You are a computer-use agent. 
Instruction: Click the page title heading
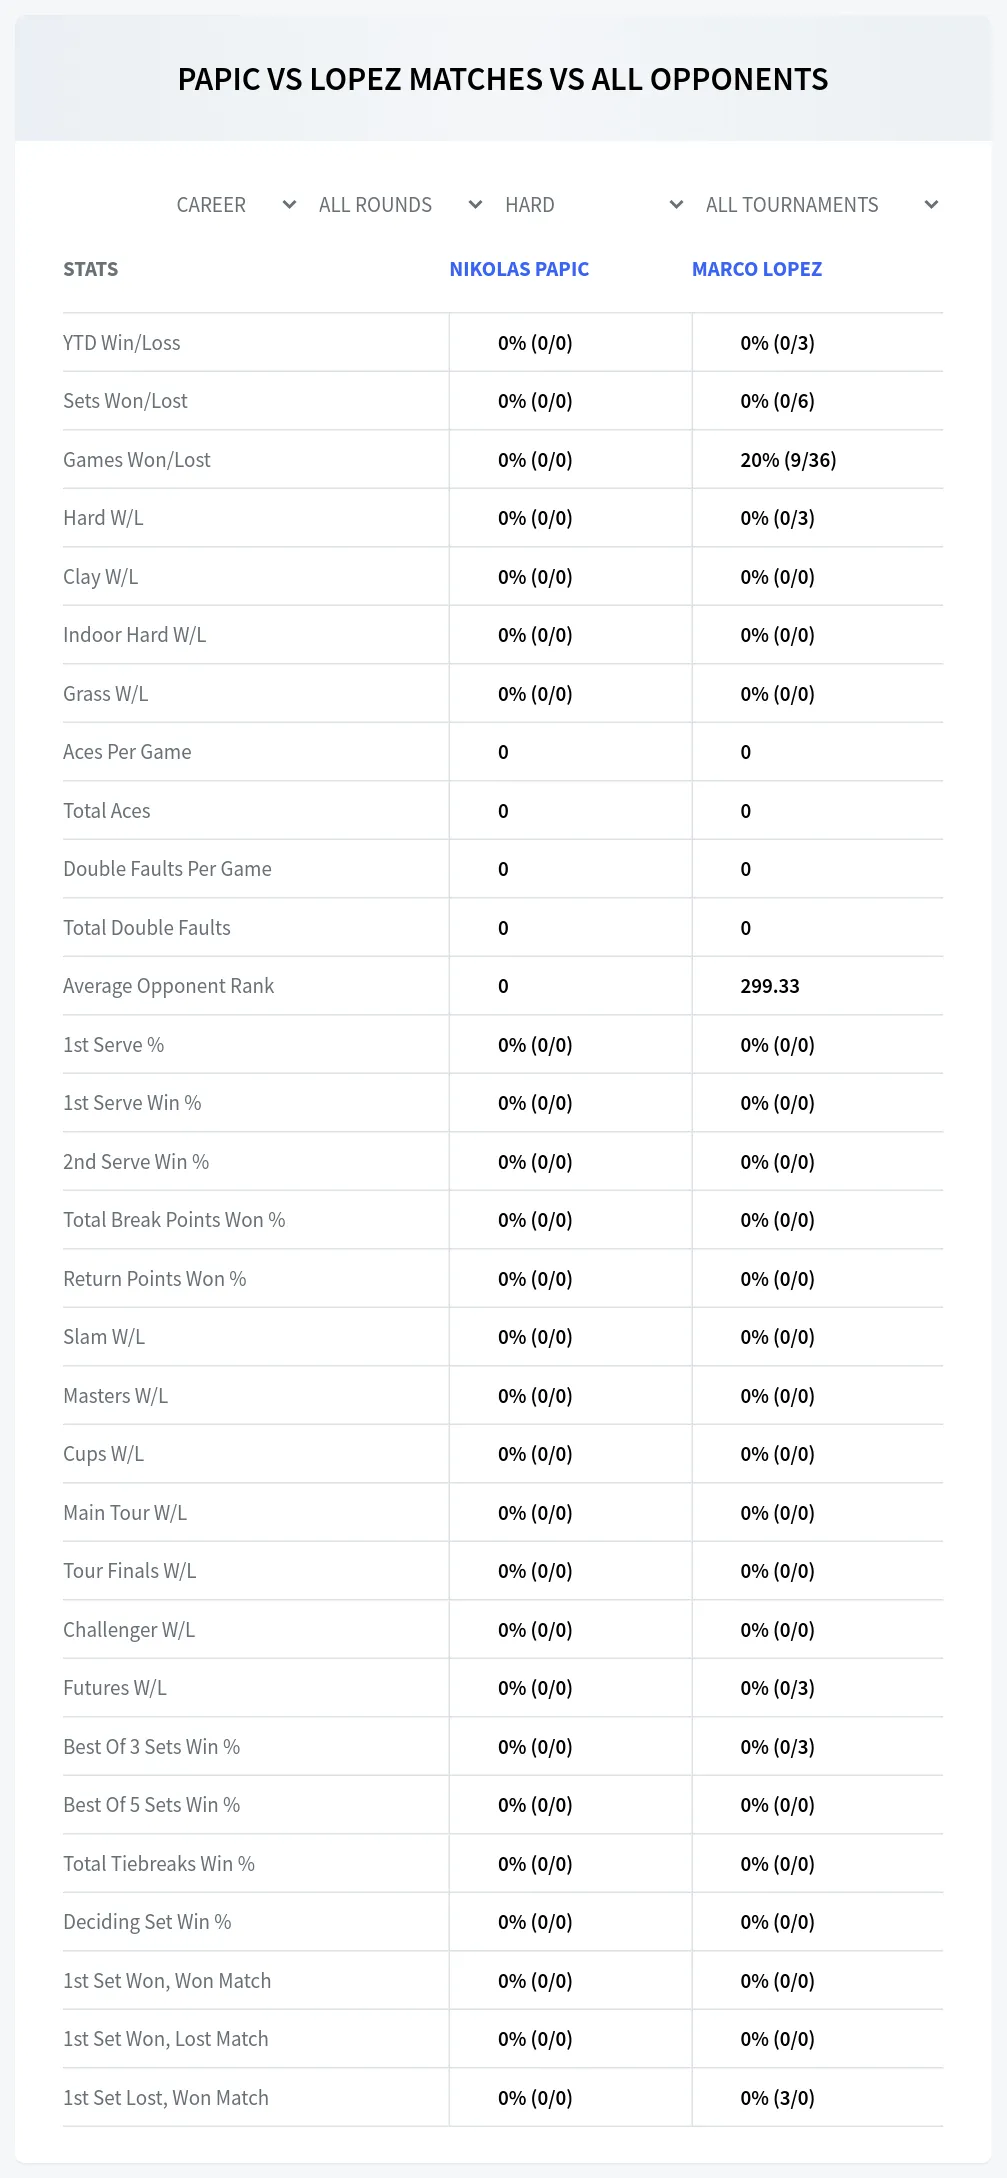503,79
